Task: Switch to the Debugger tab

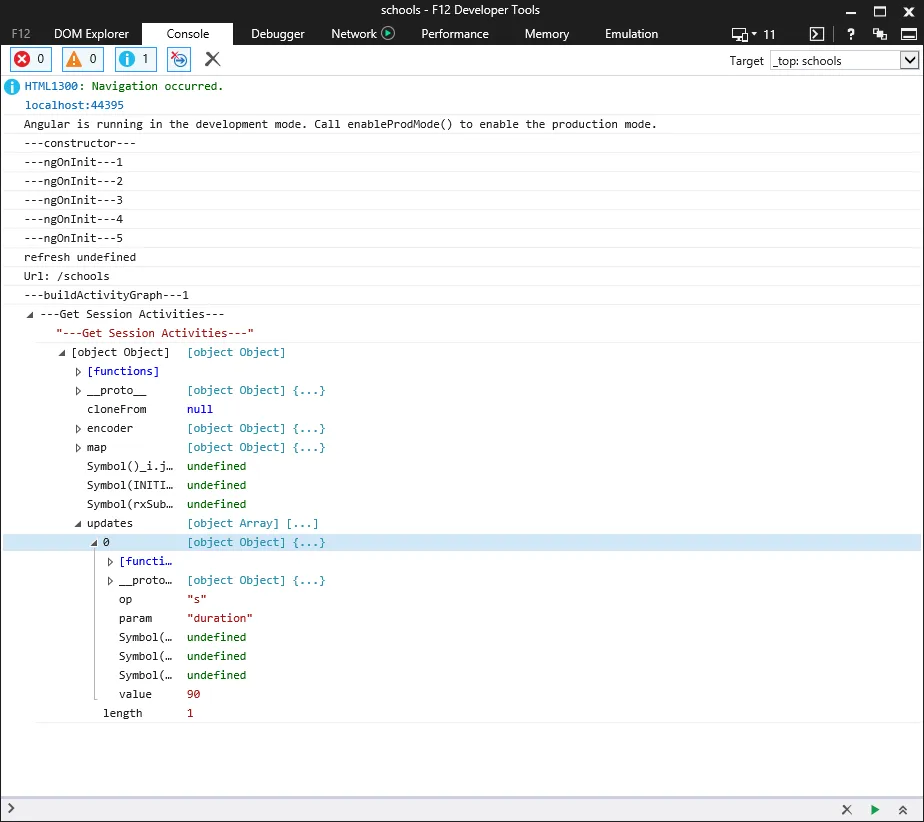Action: pyautogui.click(x=278, y=34)
